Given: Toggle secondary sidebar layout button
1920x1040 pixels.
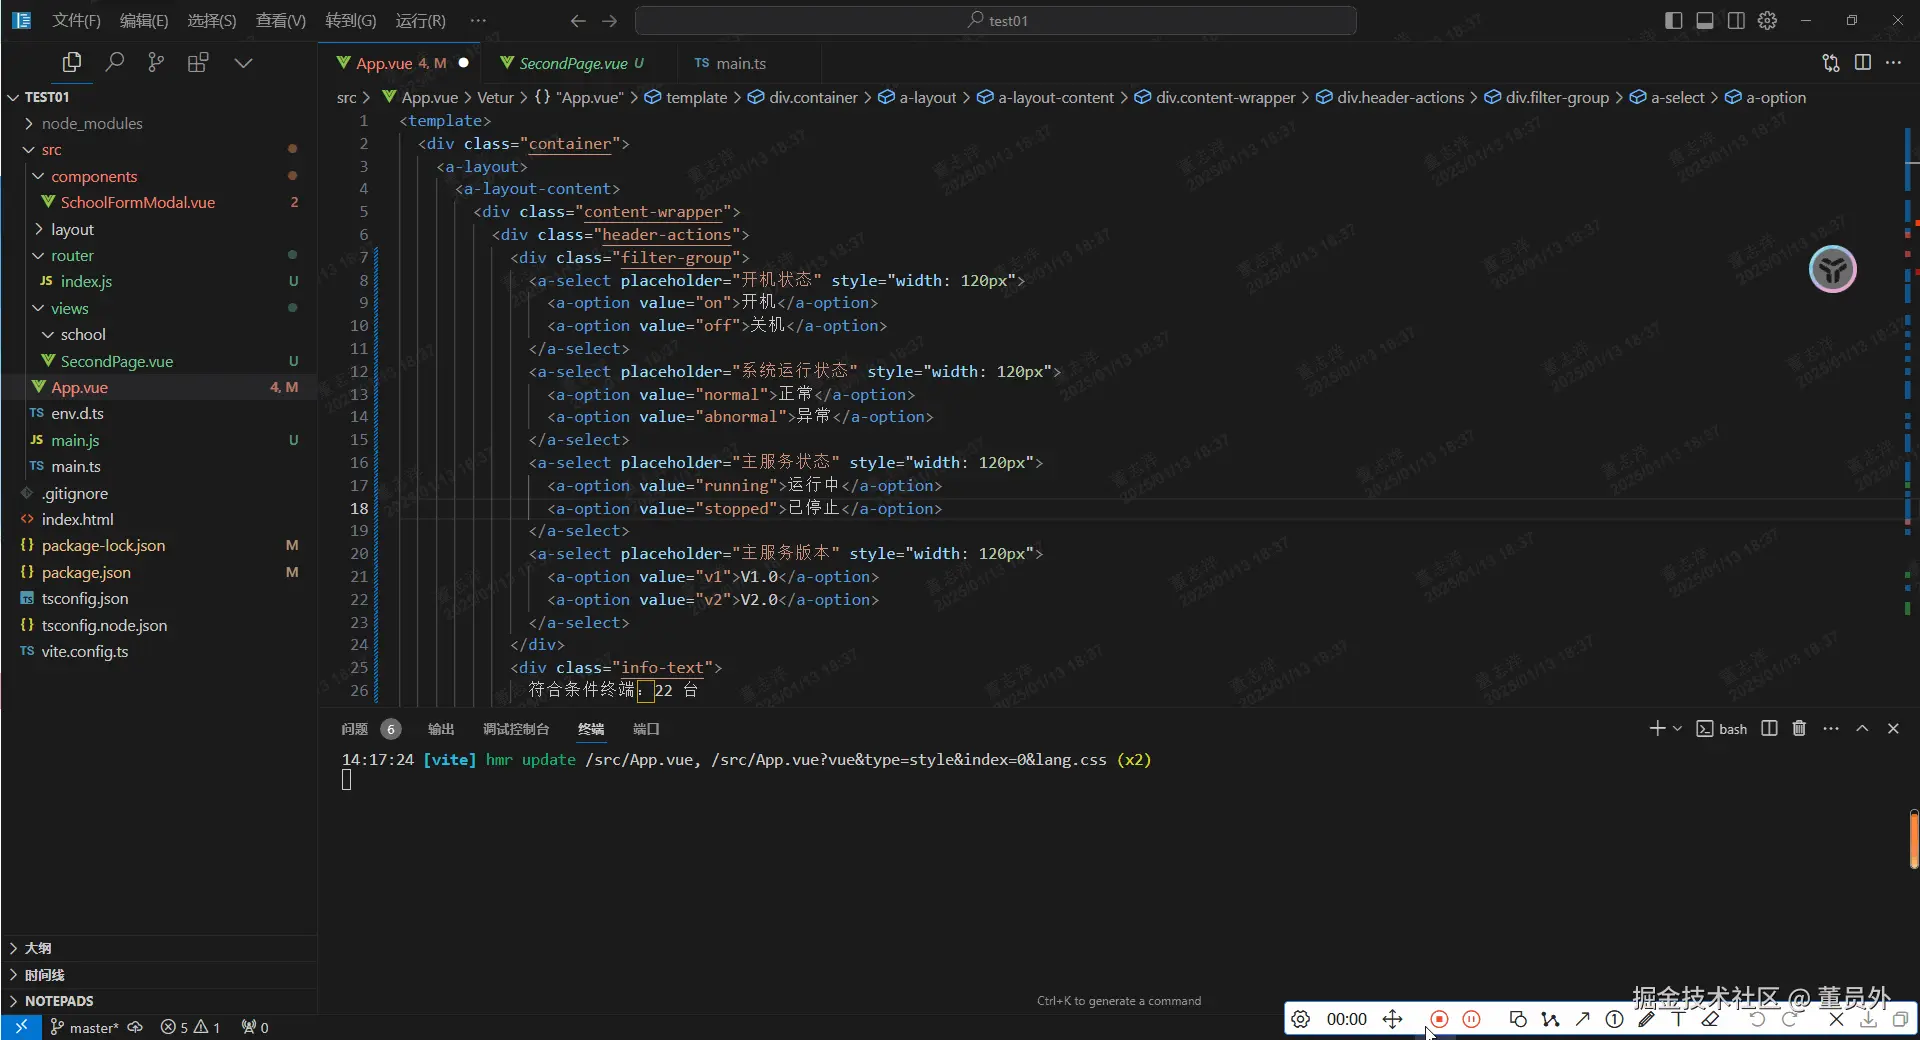Looking at the screenshot, I should (1736, 20).
